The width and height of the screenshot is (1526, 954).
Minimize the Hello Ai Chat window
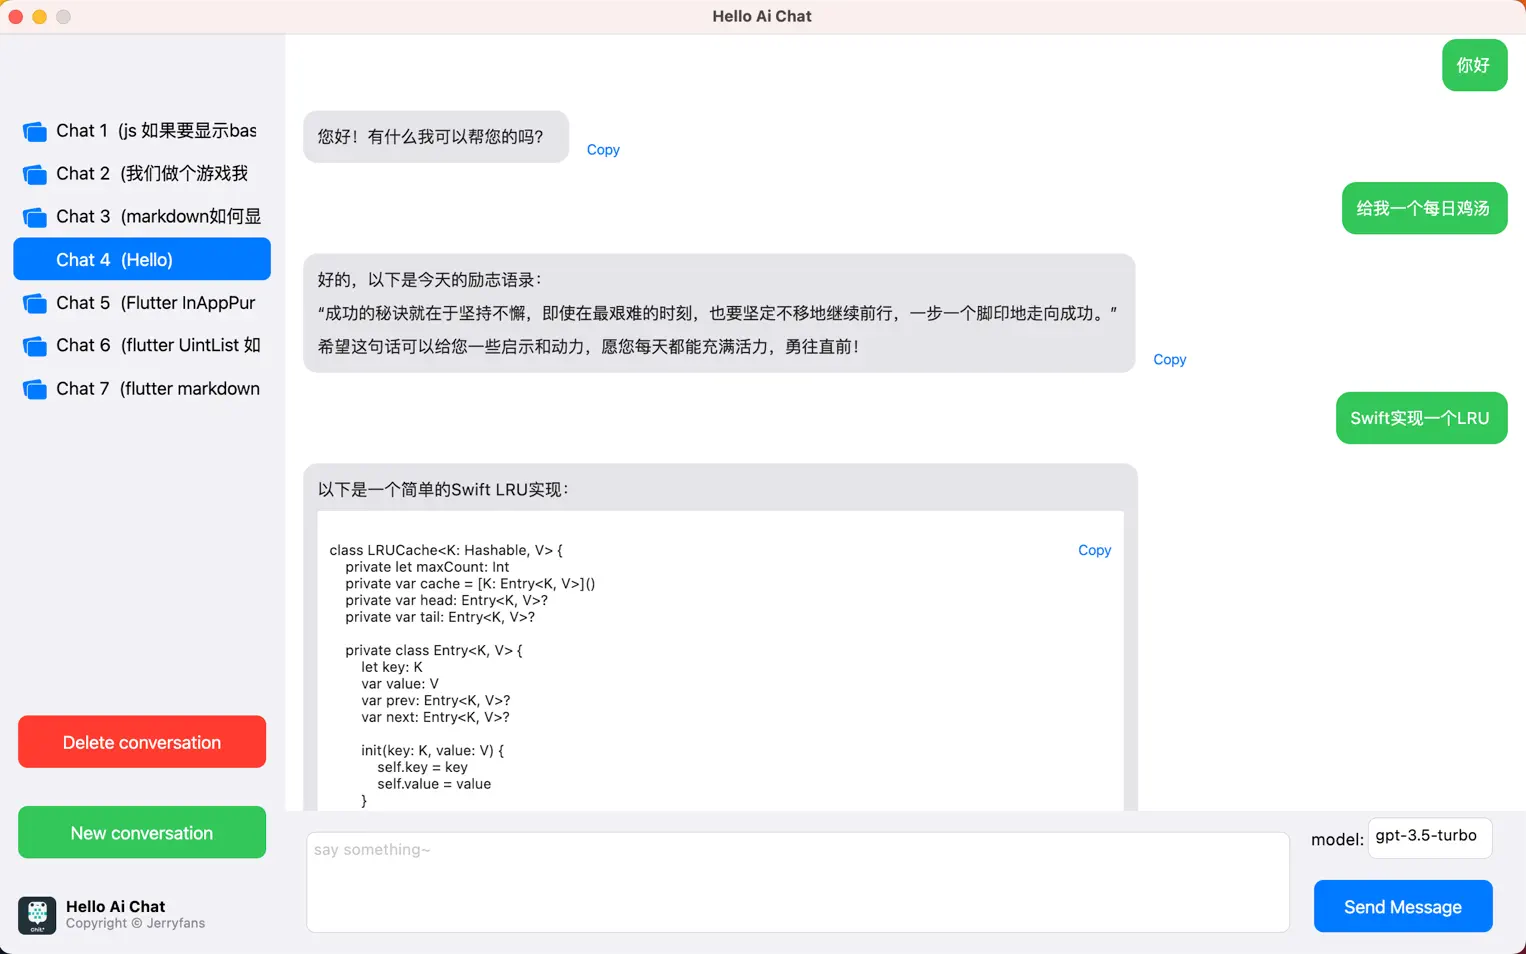point(39,16)
